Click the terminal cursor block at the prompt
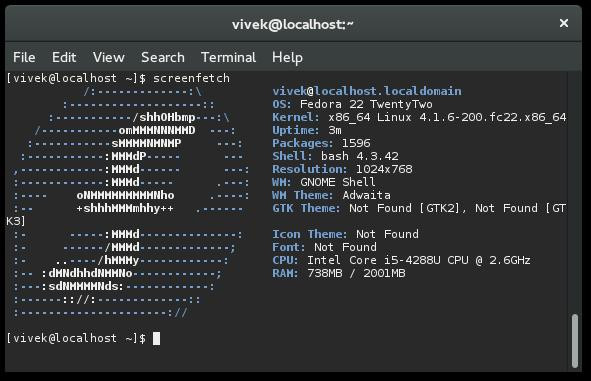This screenshot has width=591, height=381. pyautogui.click(x=156, y=338)
